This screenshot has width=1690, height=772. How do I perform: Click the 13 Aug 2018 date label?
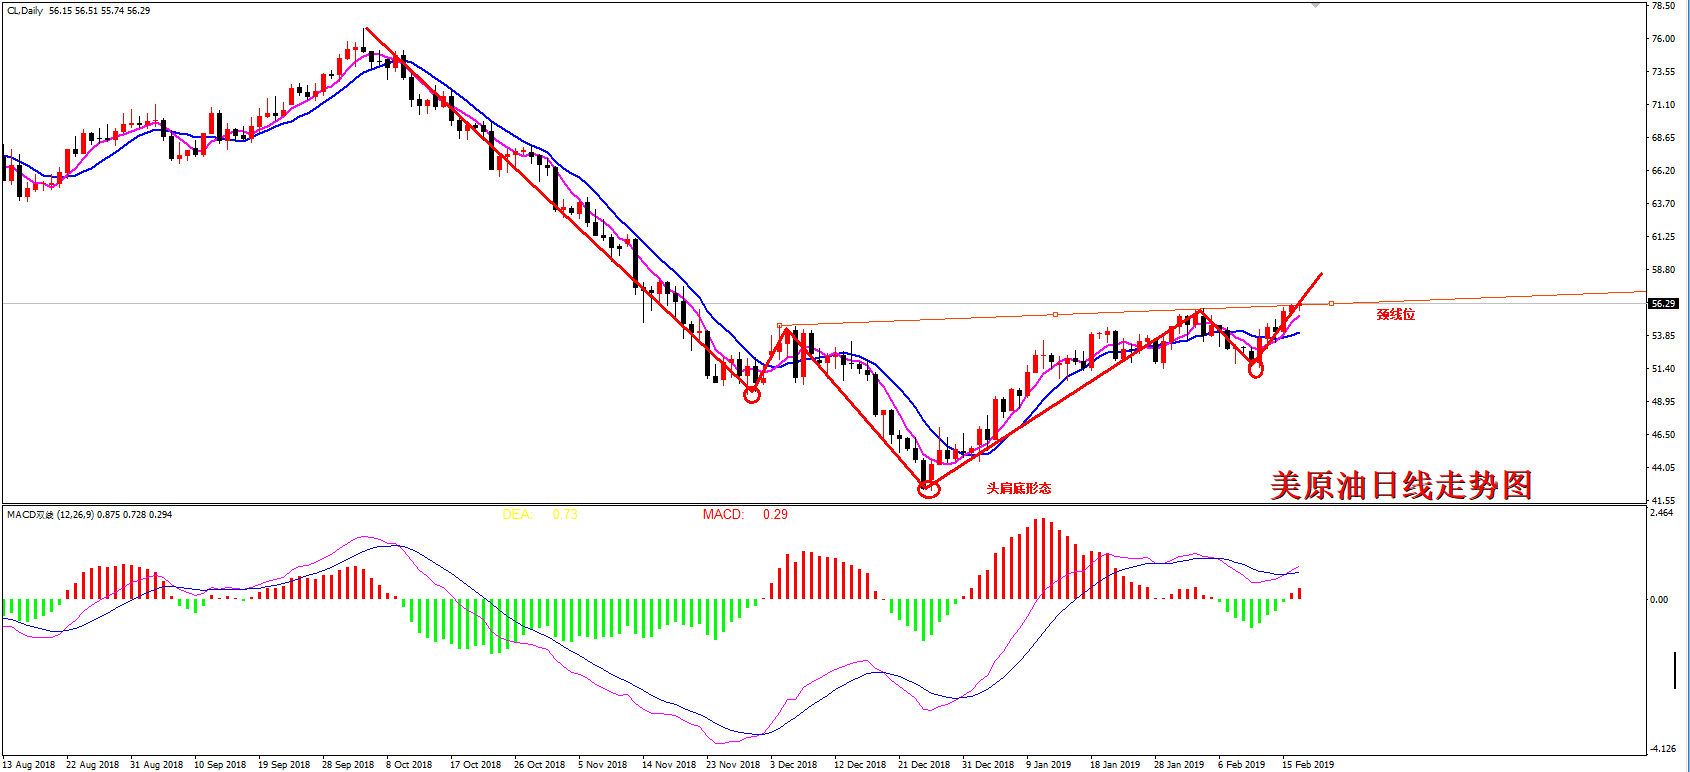(29, 765)
